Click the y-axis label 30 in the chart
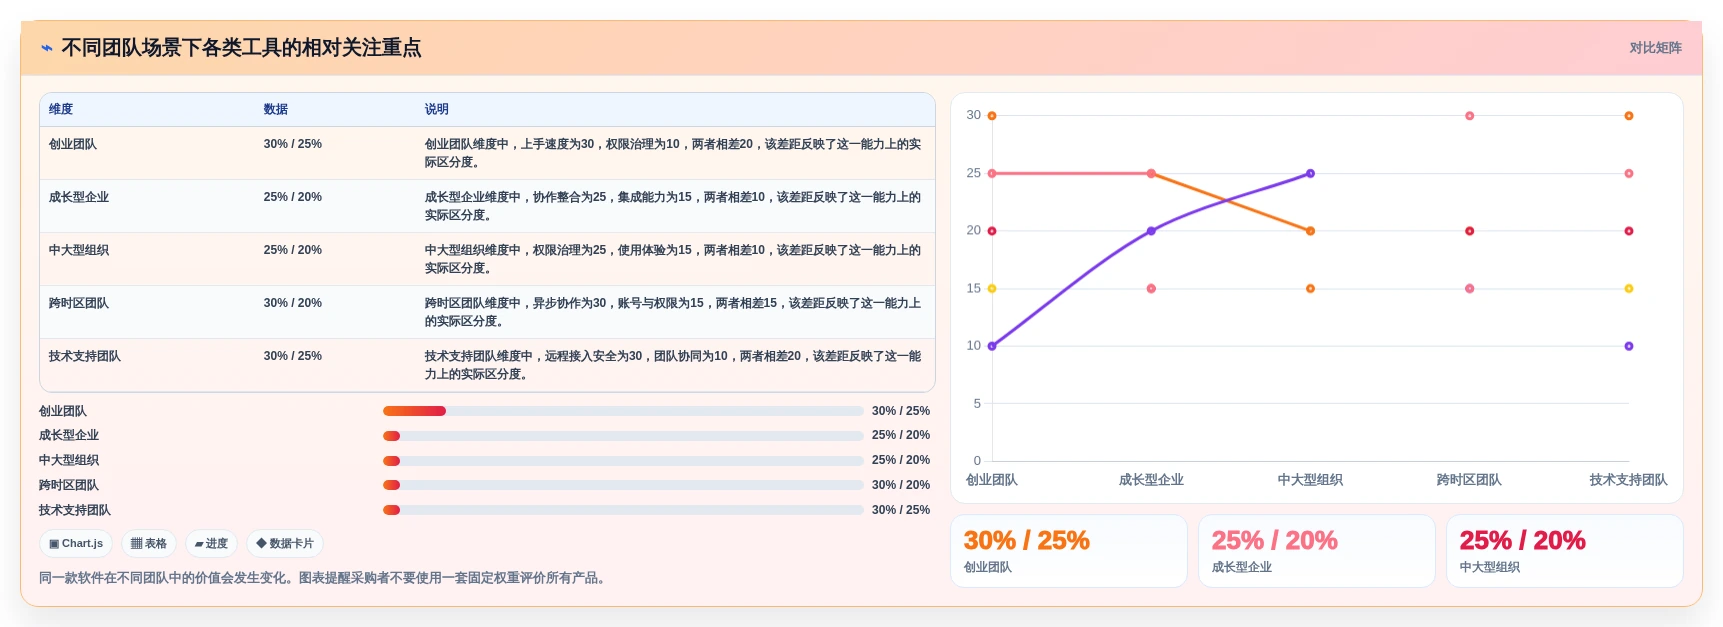 [973, 115]
